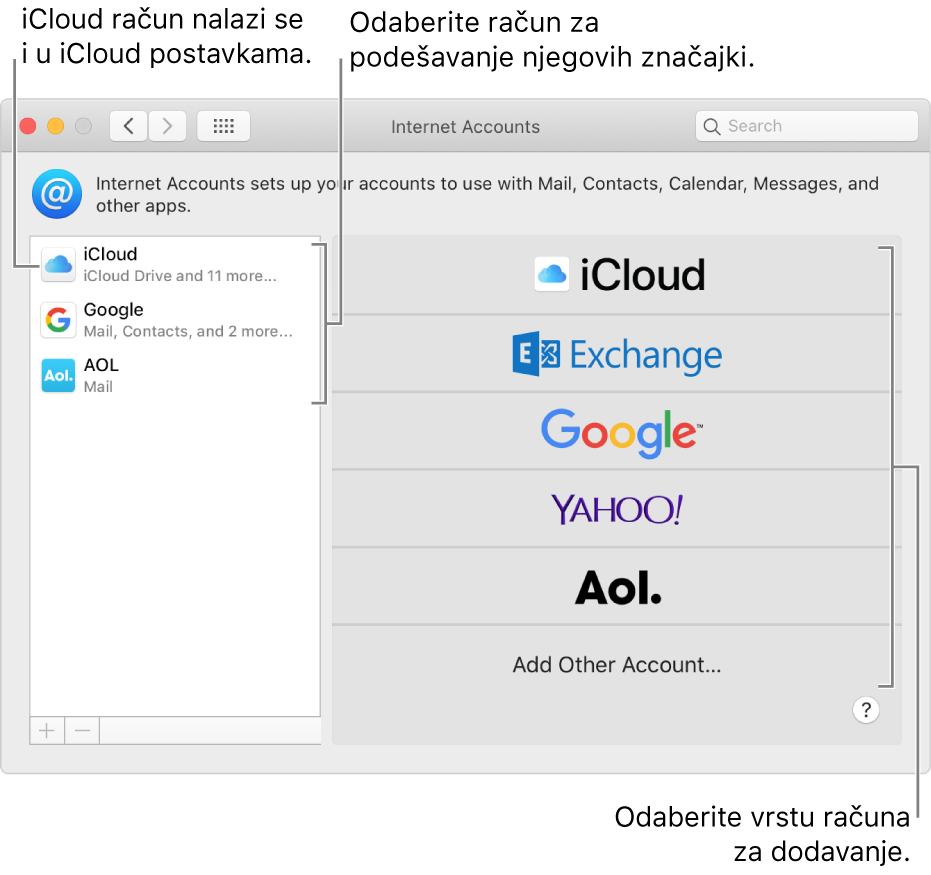Click the magnifying glass search icon
The image size is (931, 875).
click(x=711, y=126)
